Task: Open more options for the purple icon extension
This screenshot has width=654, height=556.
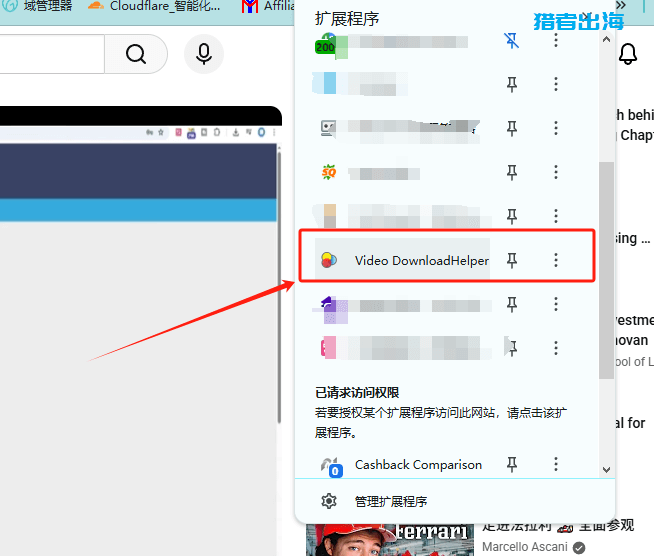Action: click(x=556, y=304)
